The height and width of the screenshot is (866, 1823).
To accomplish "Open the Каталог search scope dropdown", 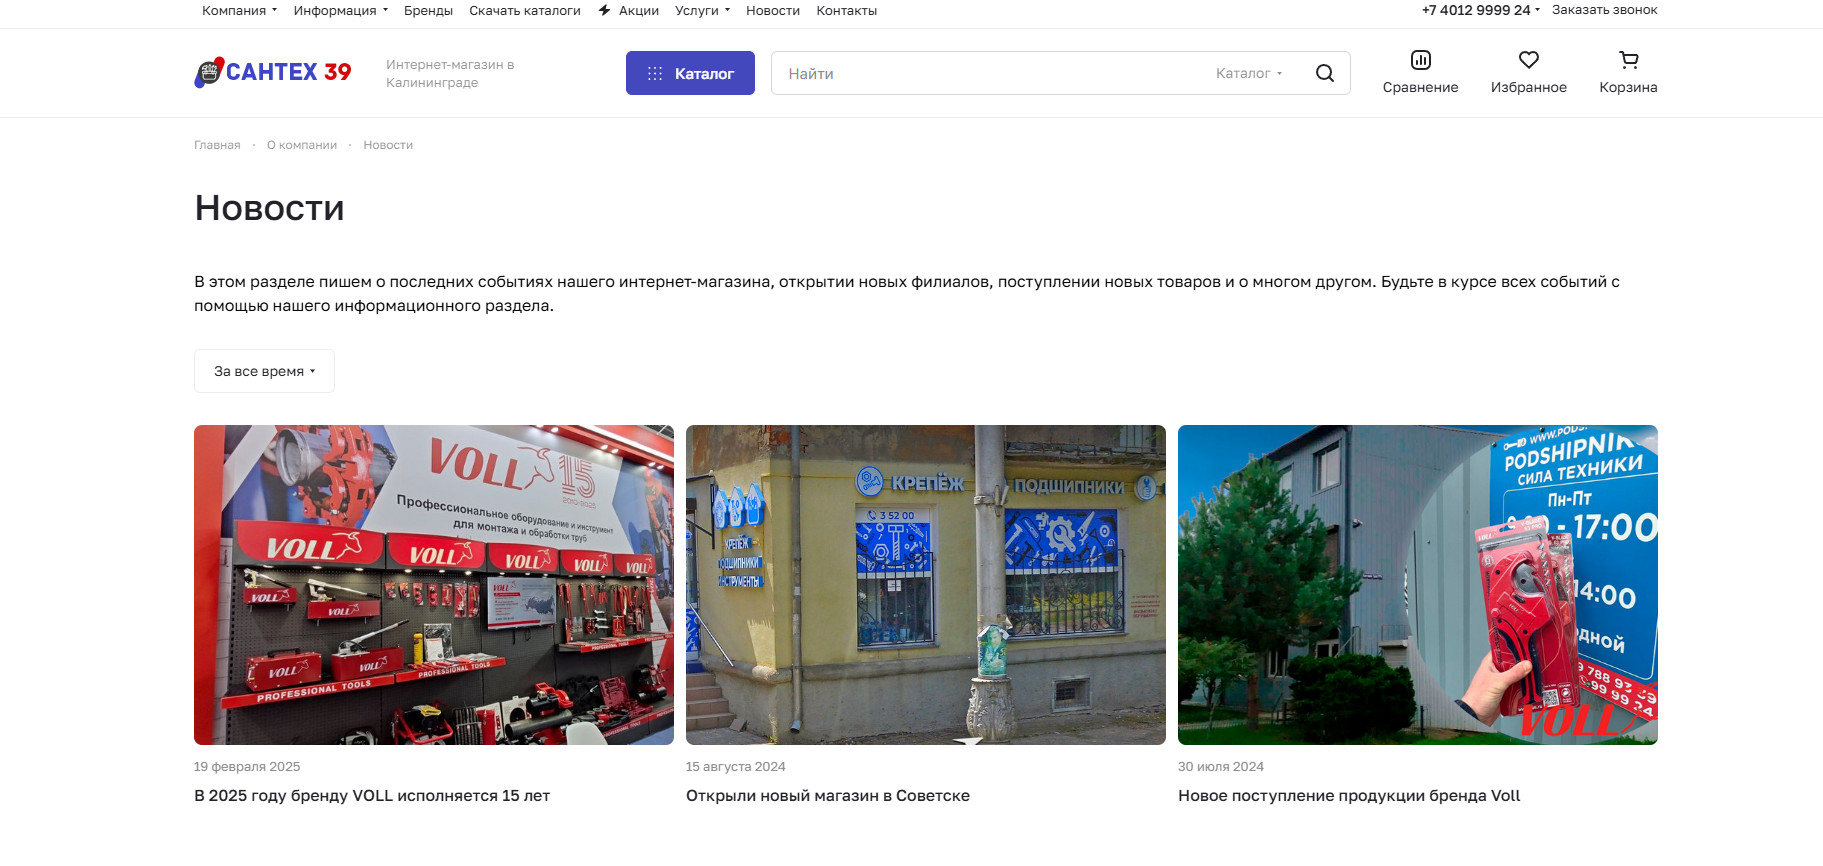I will click(x=1249, y=73).
